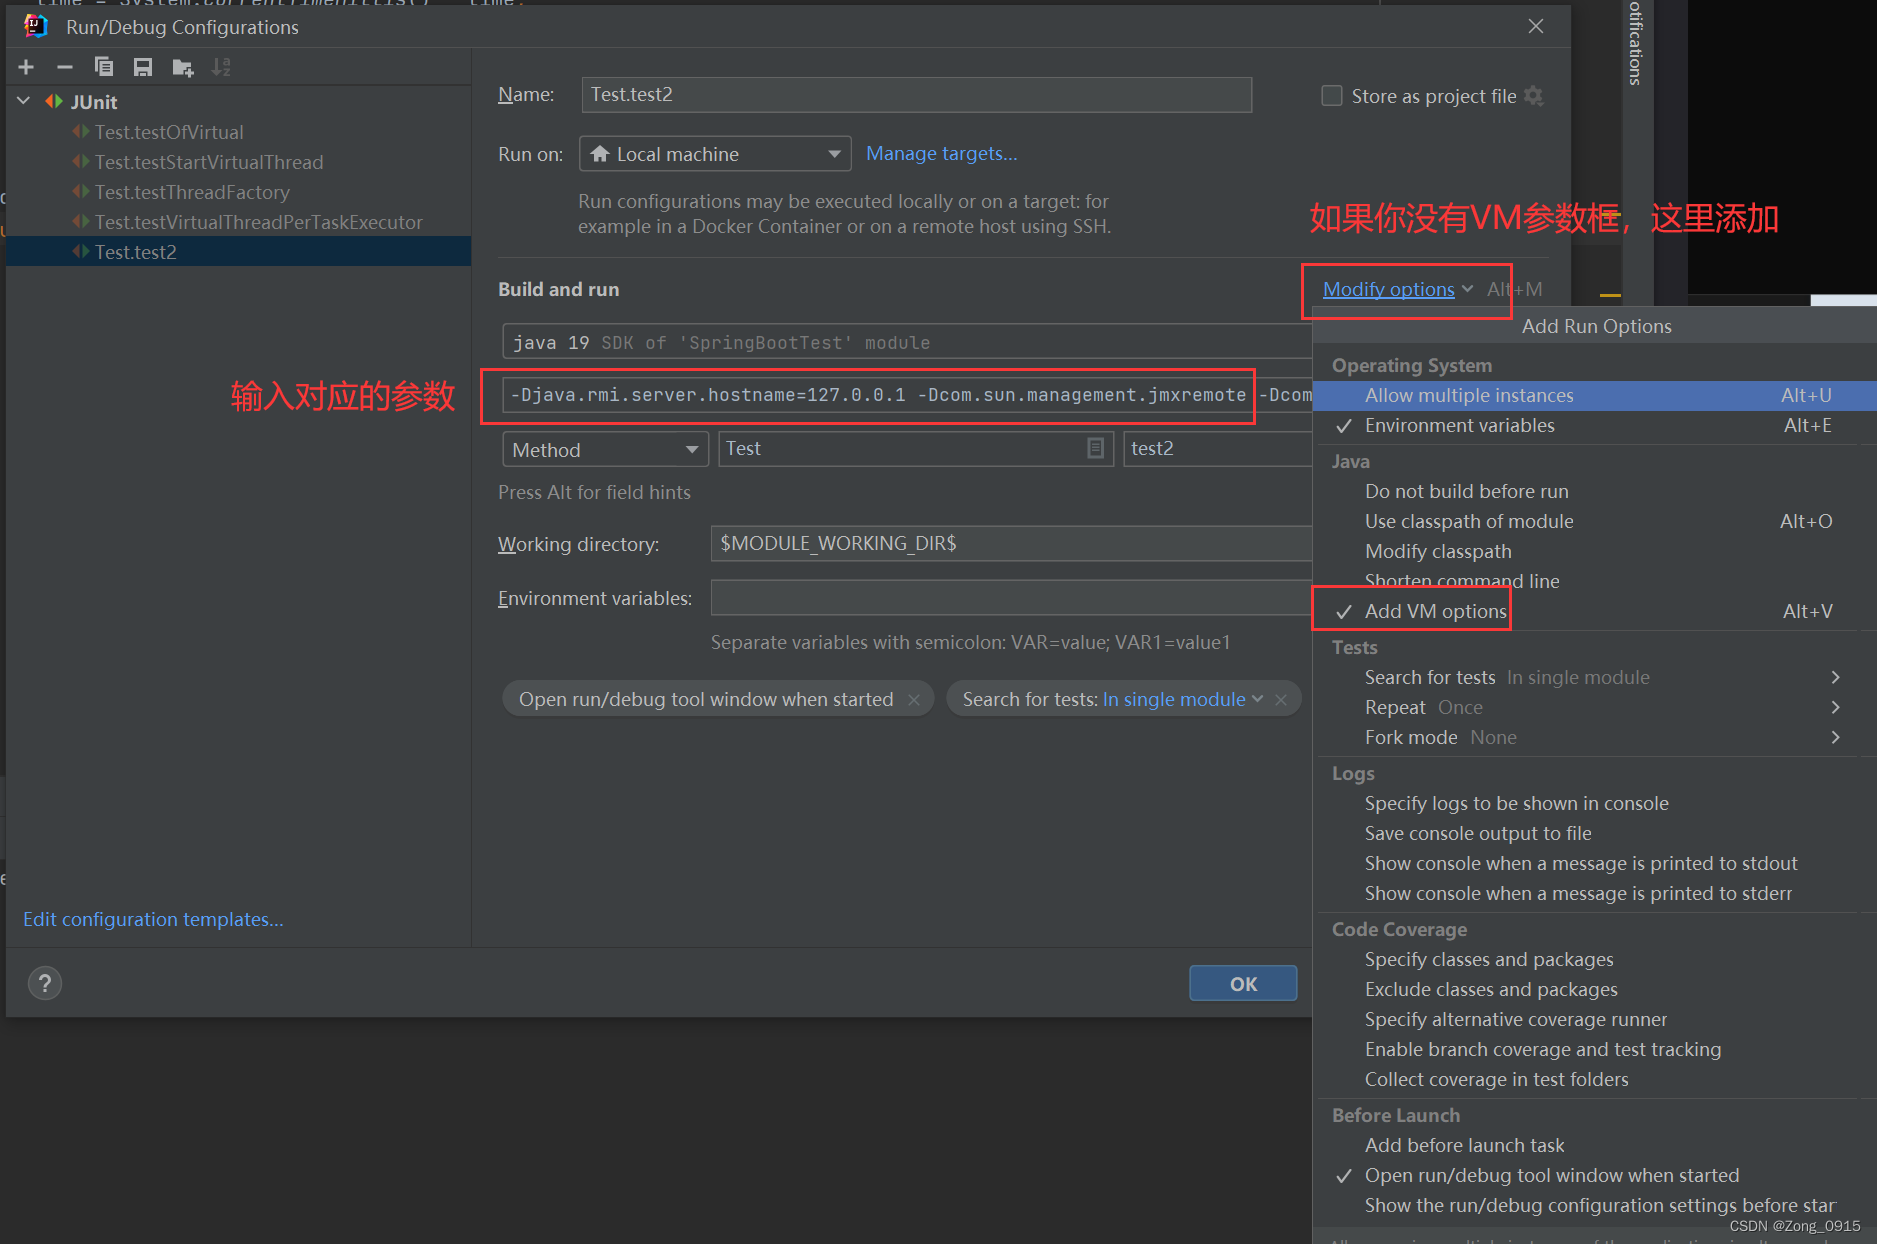This screenshot has width=1877, height=1244.
Task: Select Show console when message printed to stderr
Action: point(1594,893)
